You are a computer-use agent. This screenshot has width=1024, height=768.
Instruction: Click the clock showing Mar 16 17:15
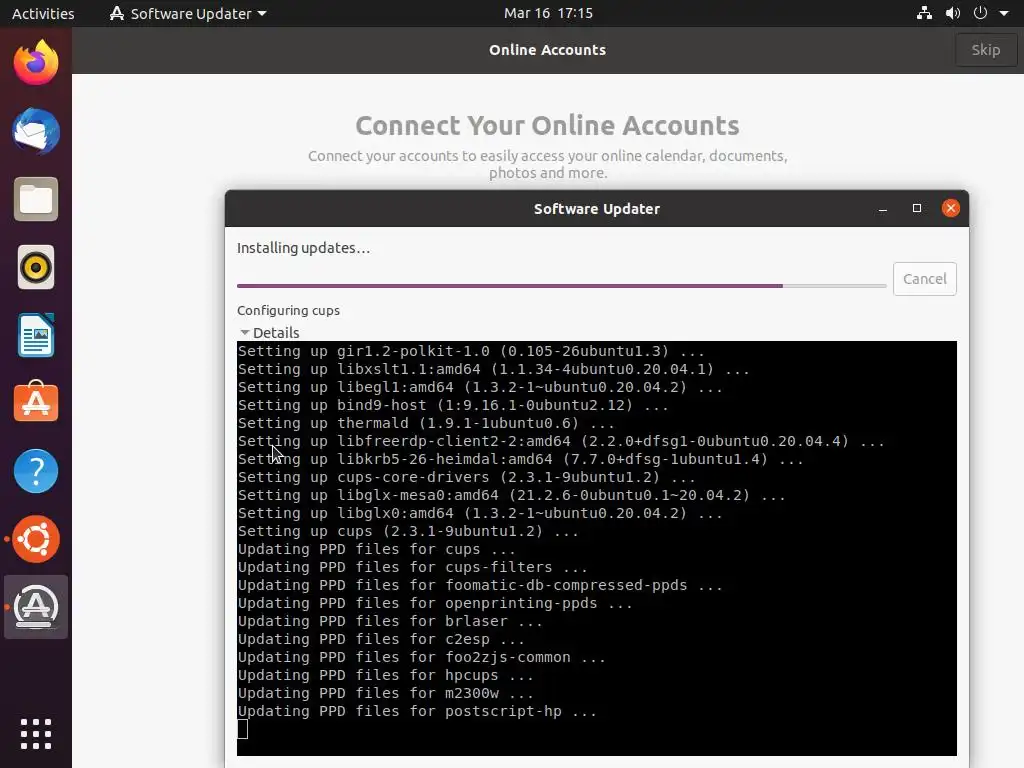[548, 13]
